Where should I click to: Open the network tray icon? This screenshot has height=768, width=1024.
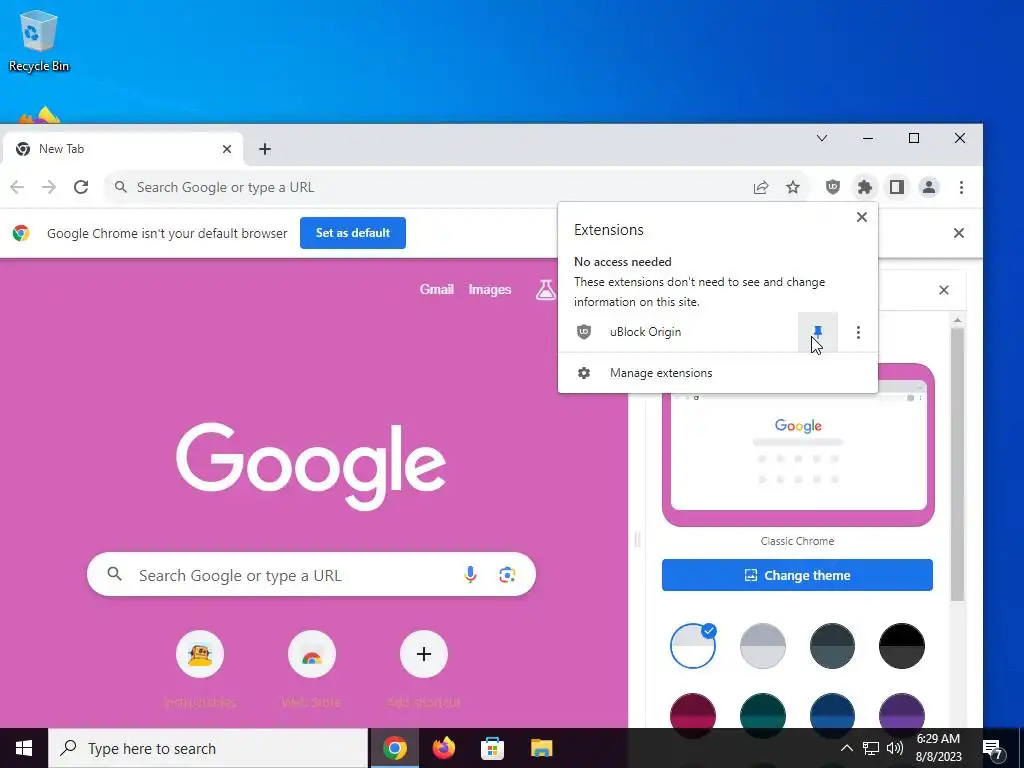coord(871,748)
